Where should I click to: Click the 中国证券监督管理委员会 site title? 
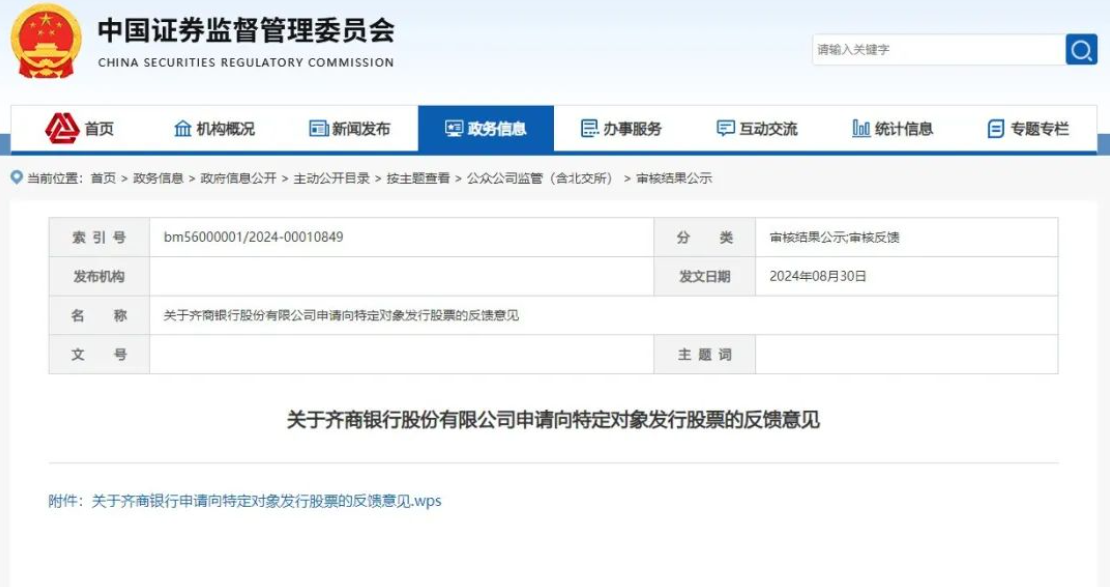coord(246,30)
